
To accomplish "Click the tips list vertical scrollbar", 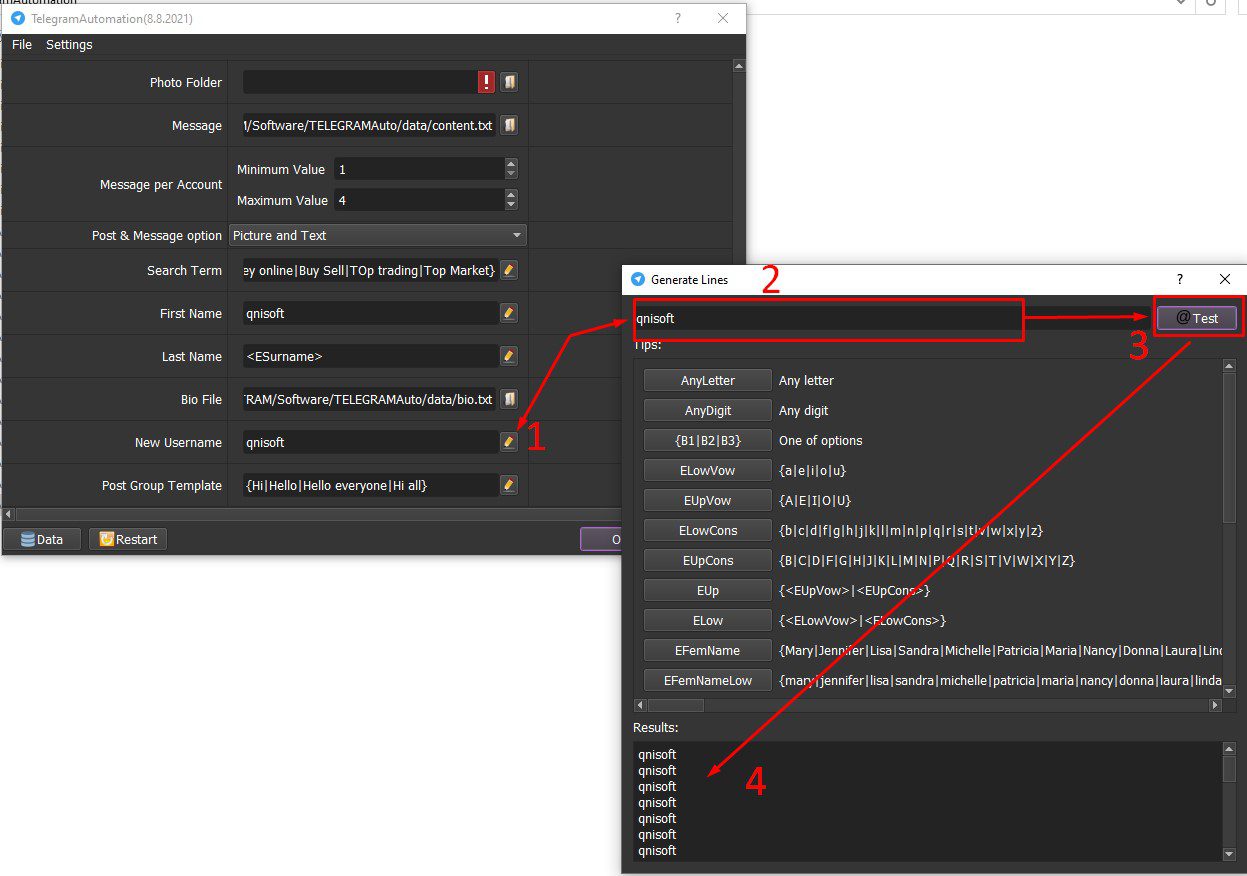I will [x=1229, y=528].
